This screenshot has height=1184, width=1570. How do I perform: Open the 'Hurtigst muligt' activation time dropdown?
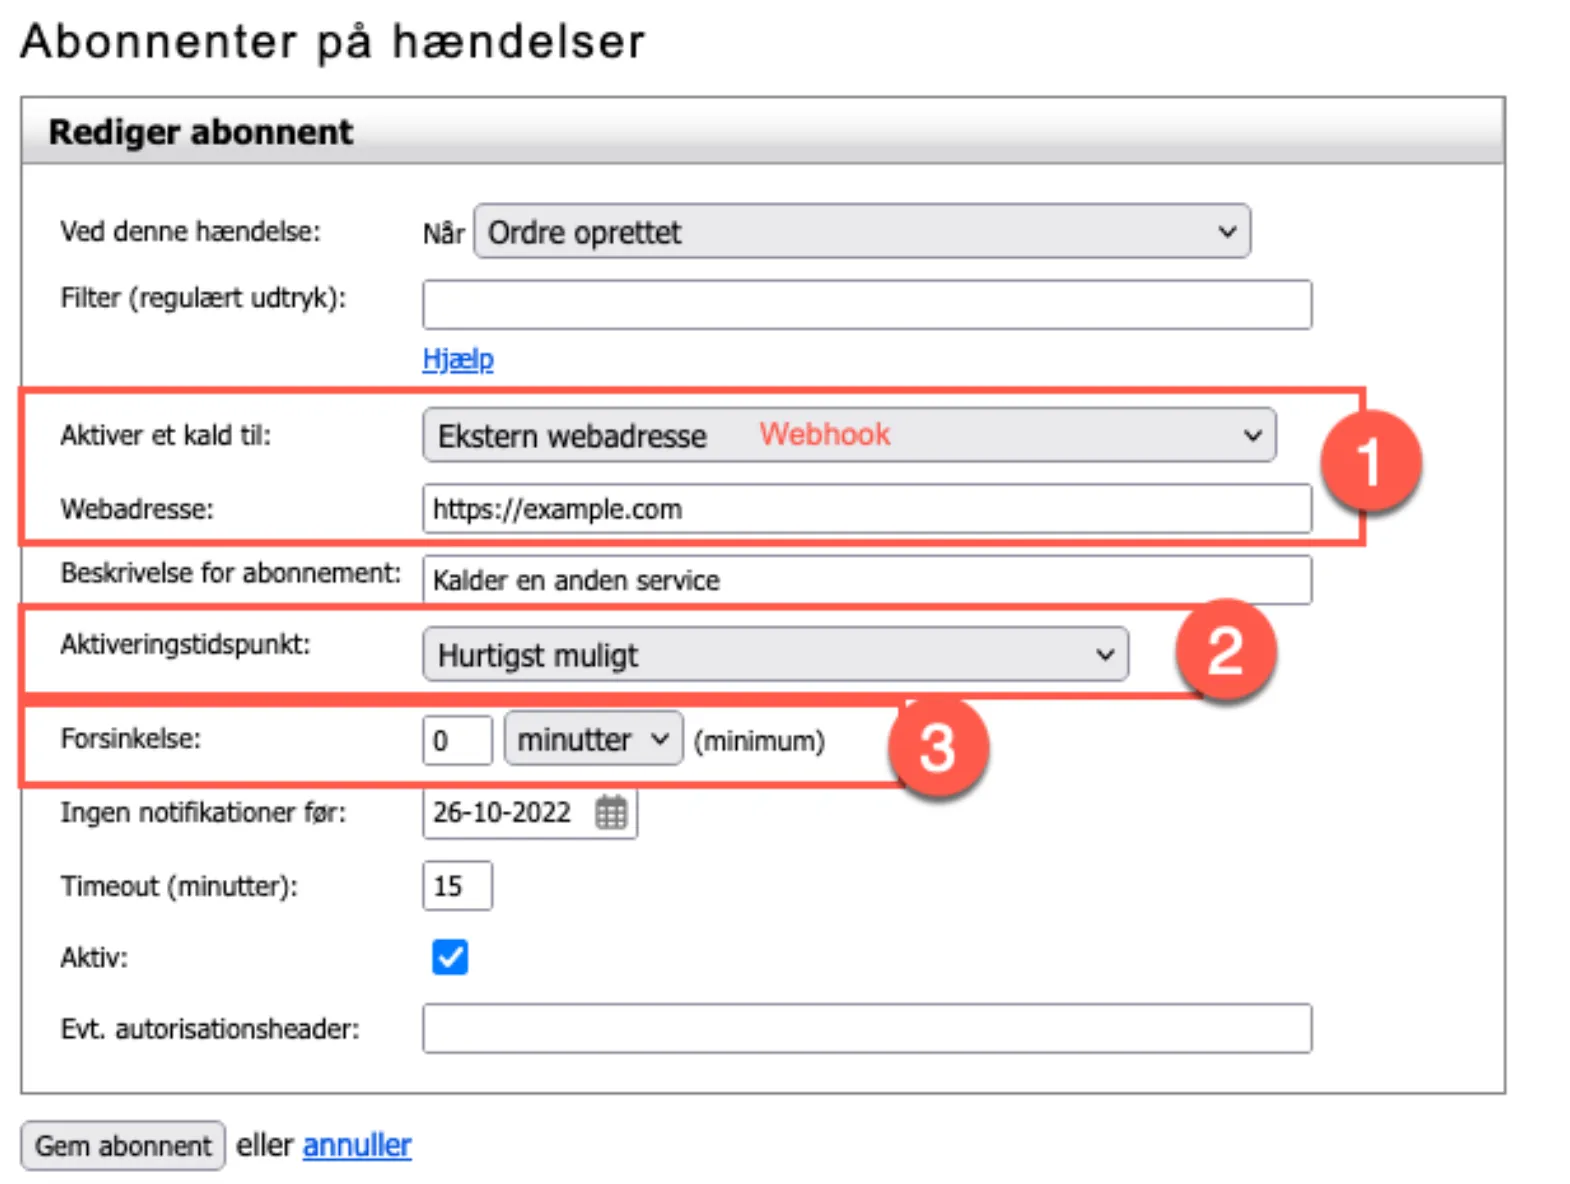[775, 655]
